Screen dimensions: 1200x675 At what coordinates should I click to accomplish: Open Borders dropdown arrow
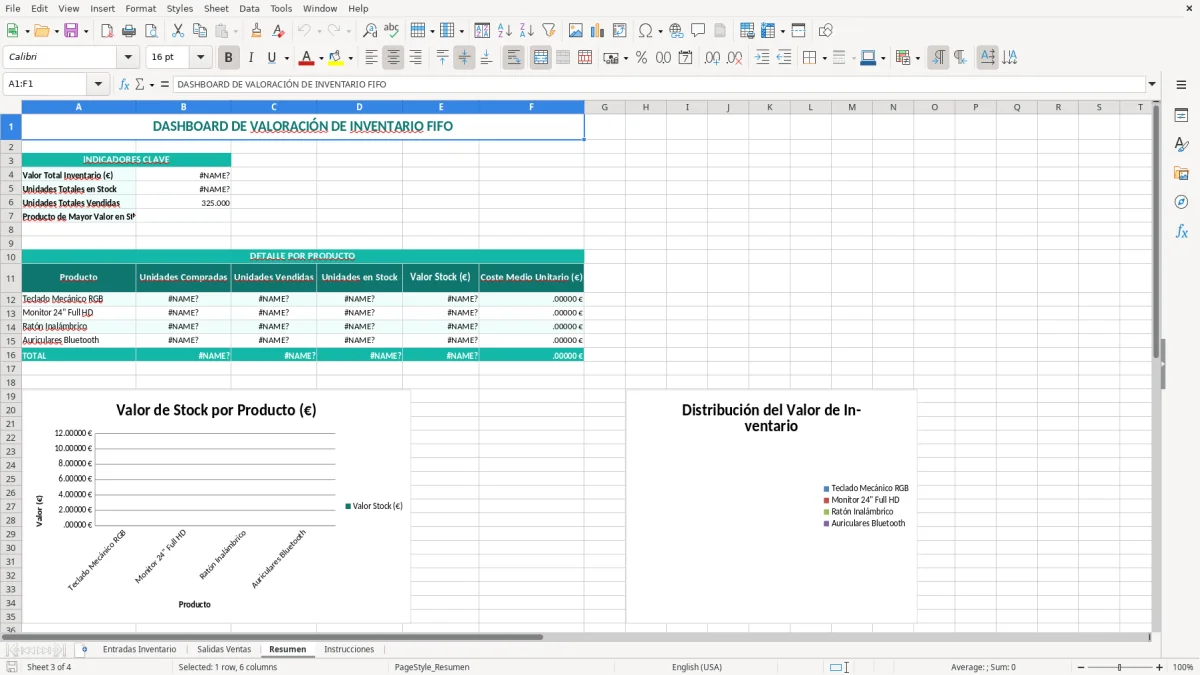(x=824, y=58)
